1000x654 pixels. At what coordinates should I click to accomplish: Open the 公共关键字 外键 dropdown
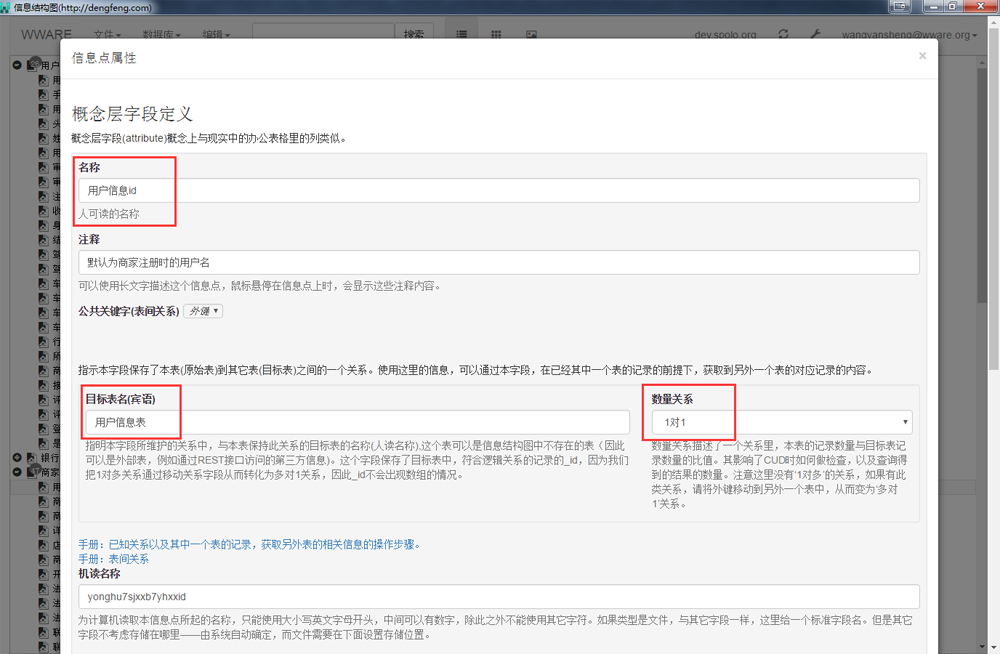click(x=203, y=311)
